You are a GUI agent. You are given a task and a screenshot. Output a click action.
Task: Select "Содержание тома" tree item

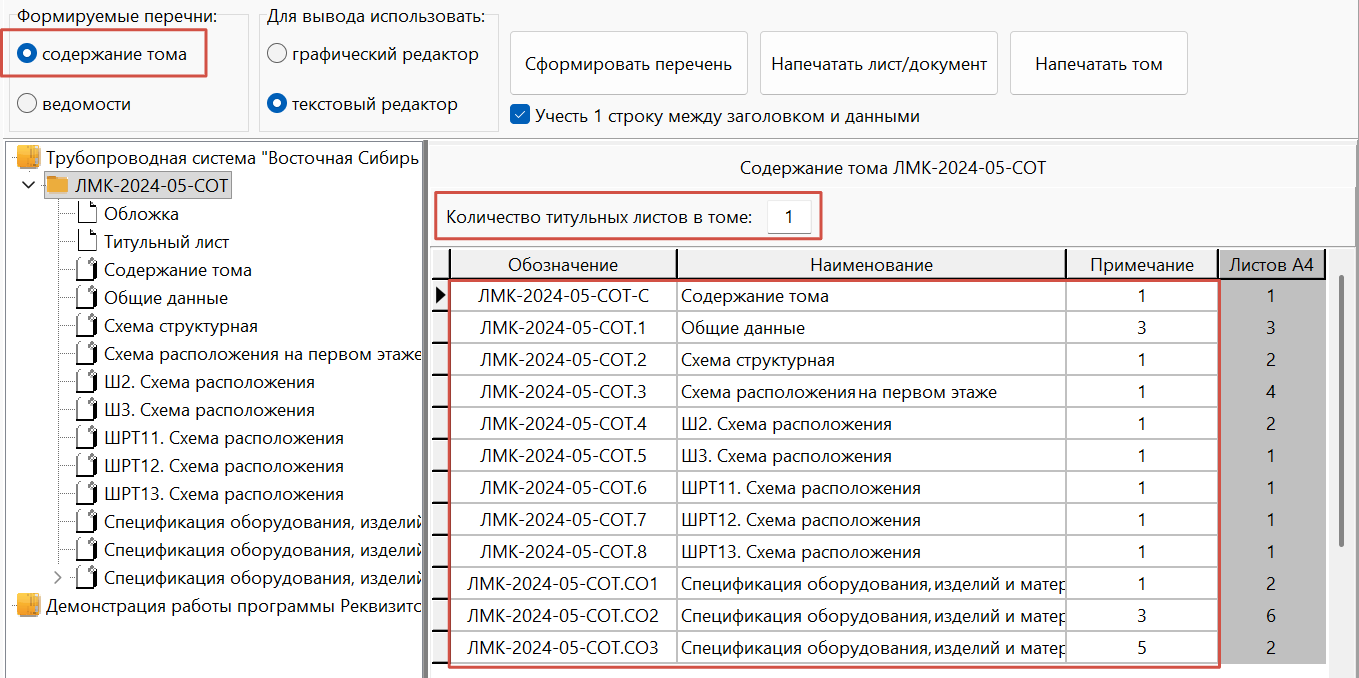pyautogui.click(x=178, y=270)
